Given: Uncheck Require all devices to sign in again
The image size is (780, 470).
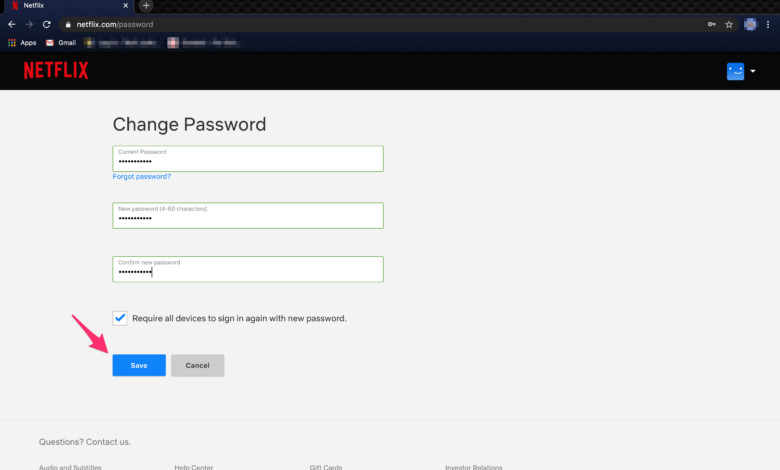Looking at the screenshot, I should [x=120, y=318].
